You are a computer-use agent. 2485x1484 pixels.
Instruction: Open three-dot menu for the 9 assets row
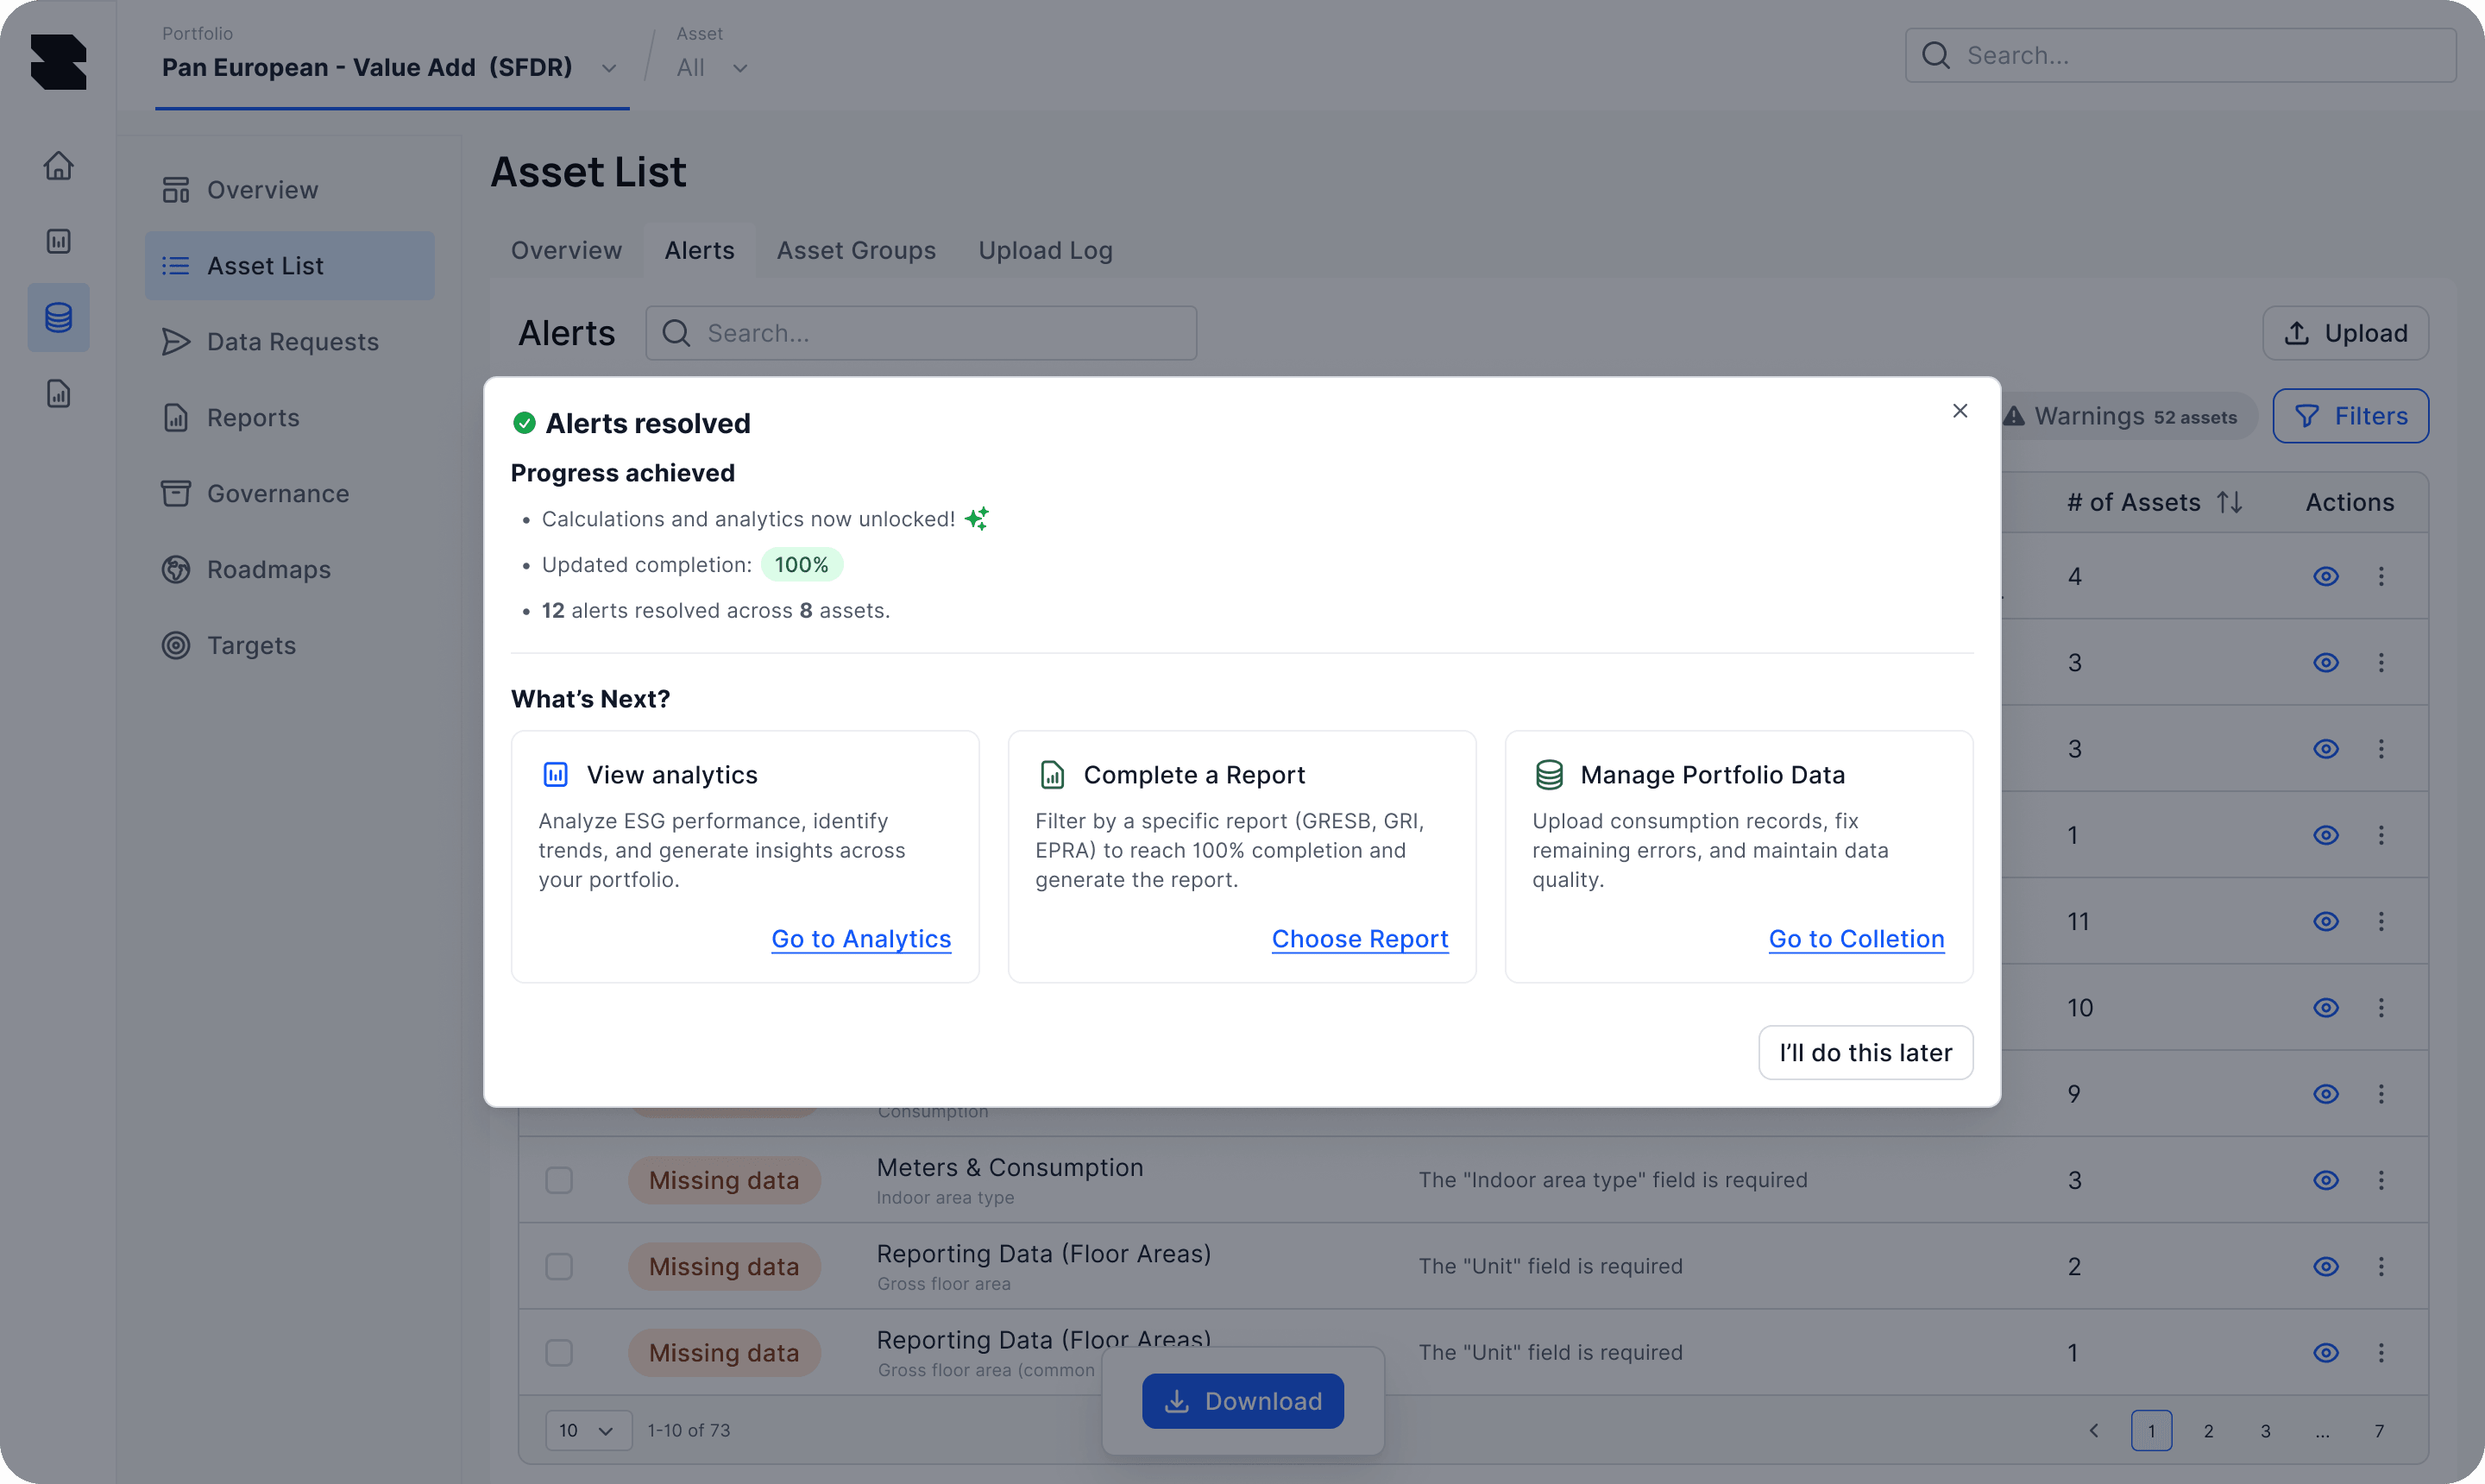[x=2381, y=1094]
